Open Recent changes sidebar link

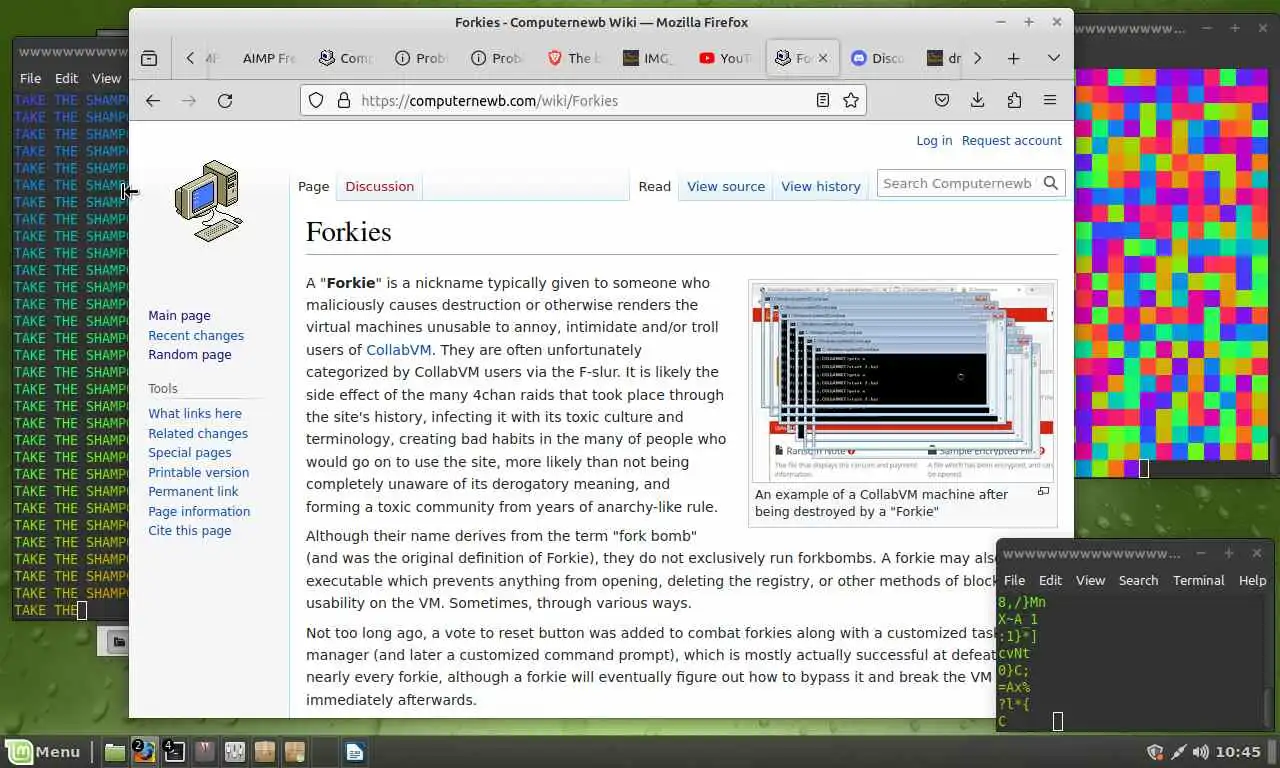pyautogui.click(x=196, y=335)
